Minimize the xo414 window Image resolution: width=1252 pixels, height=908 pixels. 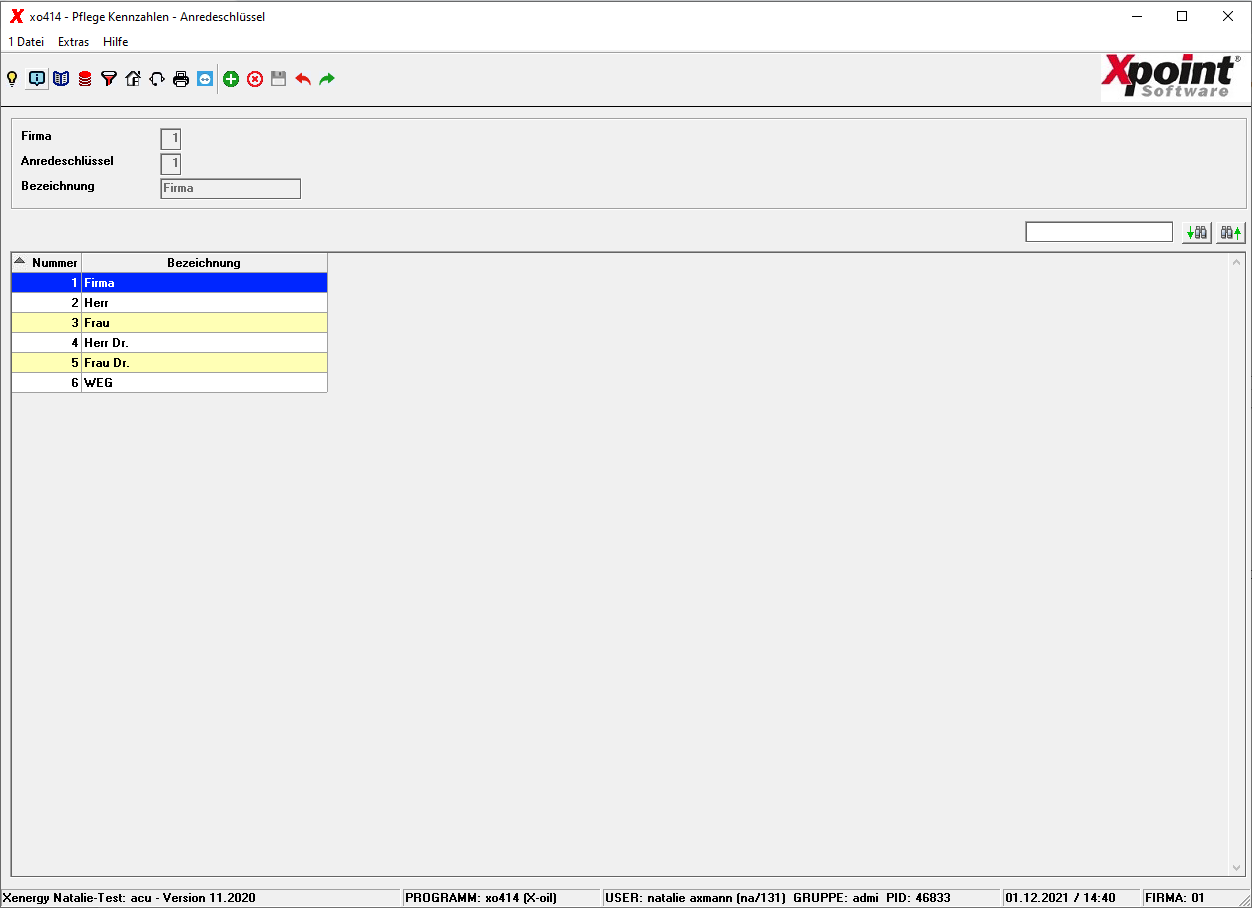(x=1137, y=16)
